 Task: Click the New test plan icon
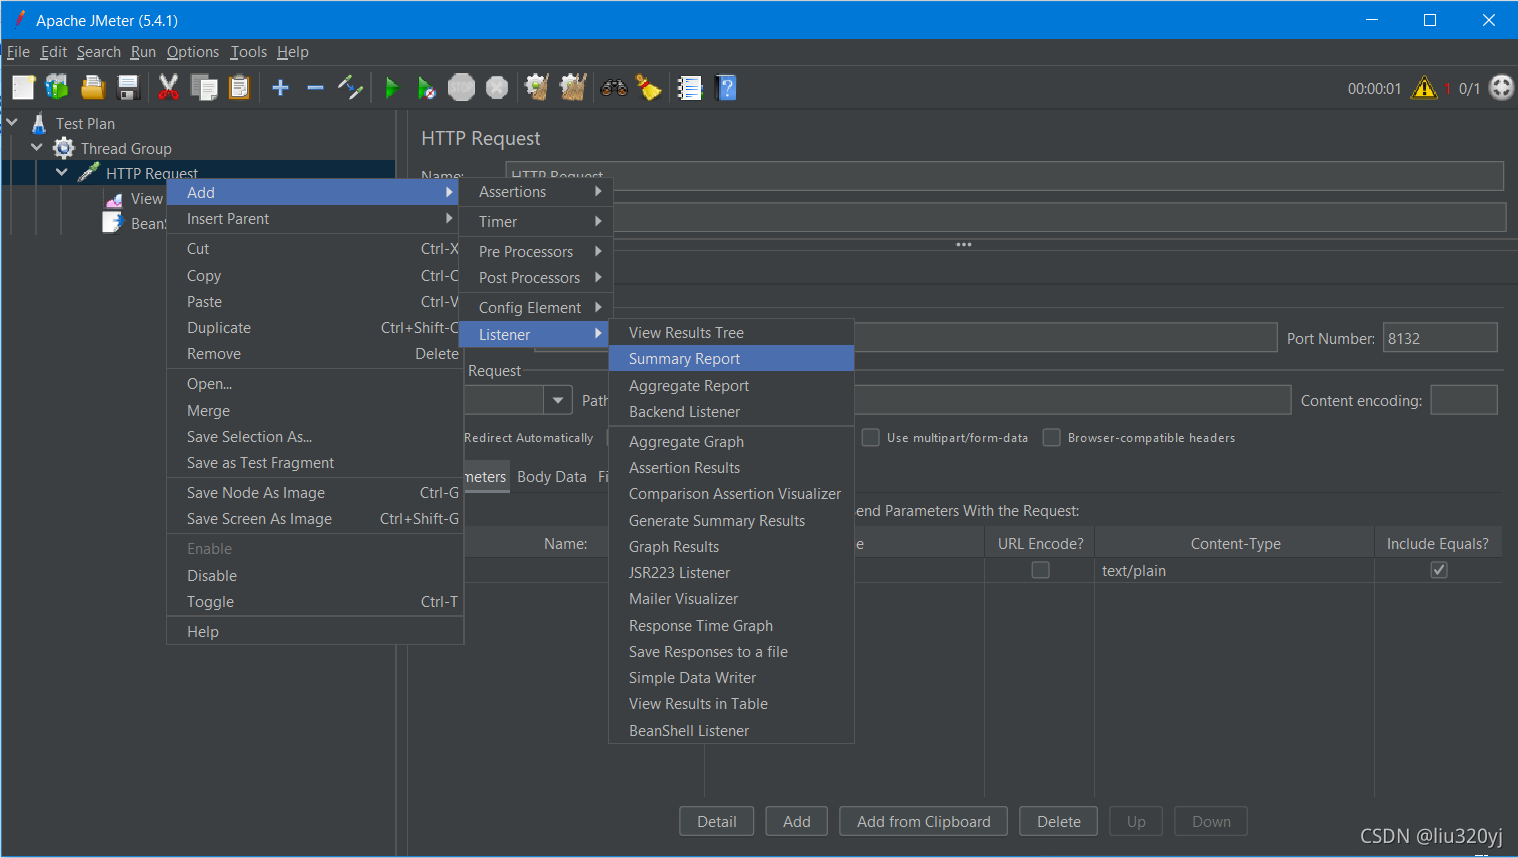click(x=23, y=88)
